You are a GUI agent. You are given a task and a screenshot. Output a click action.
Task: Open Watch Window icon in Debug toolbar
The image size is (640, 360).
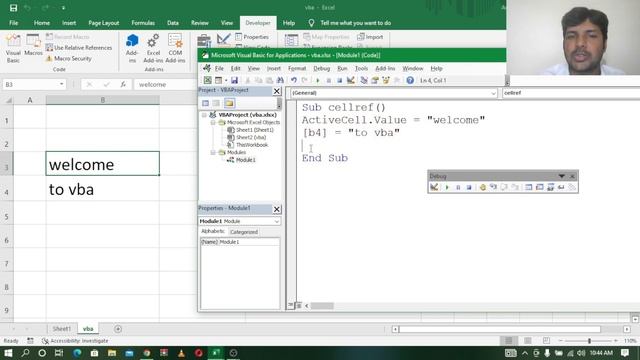tap(550, 187)
